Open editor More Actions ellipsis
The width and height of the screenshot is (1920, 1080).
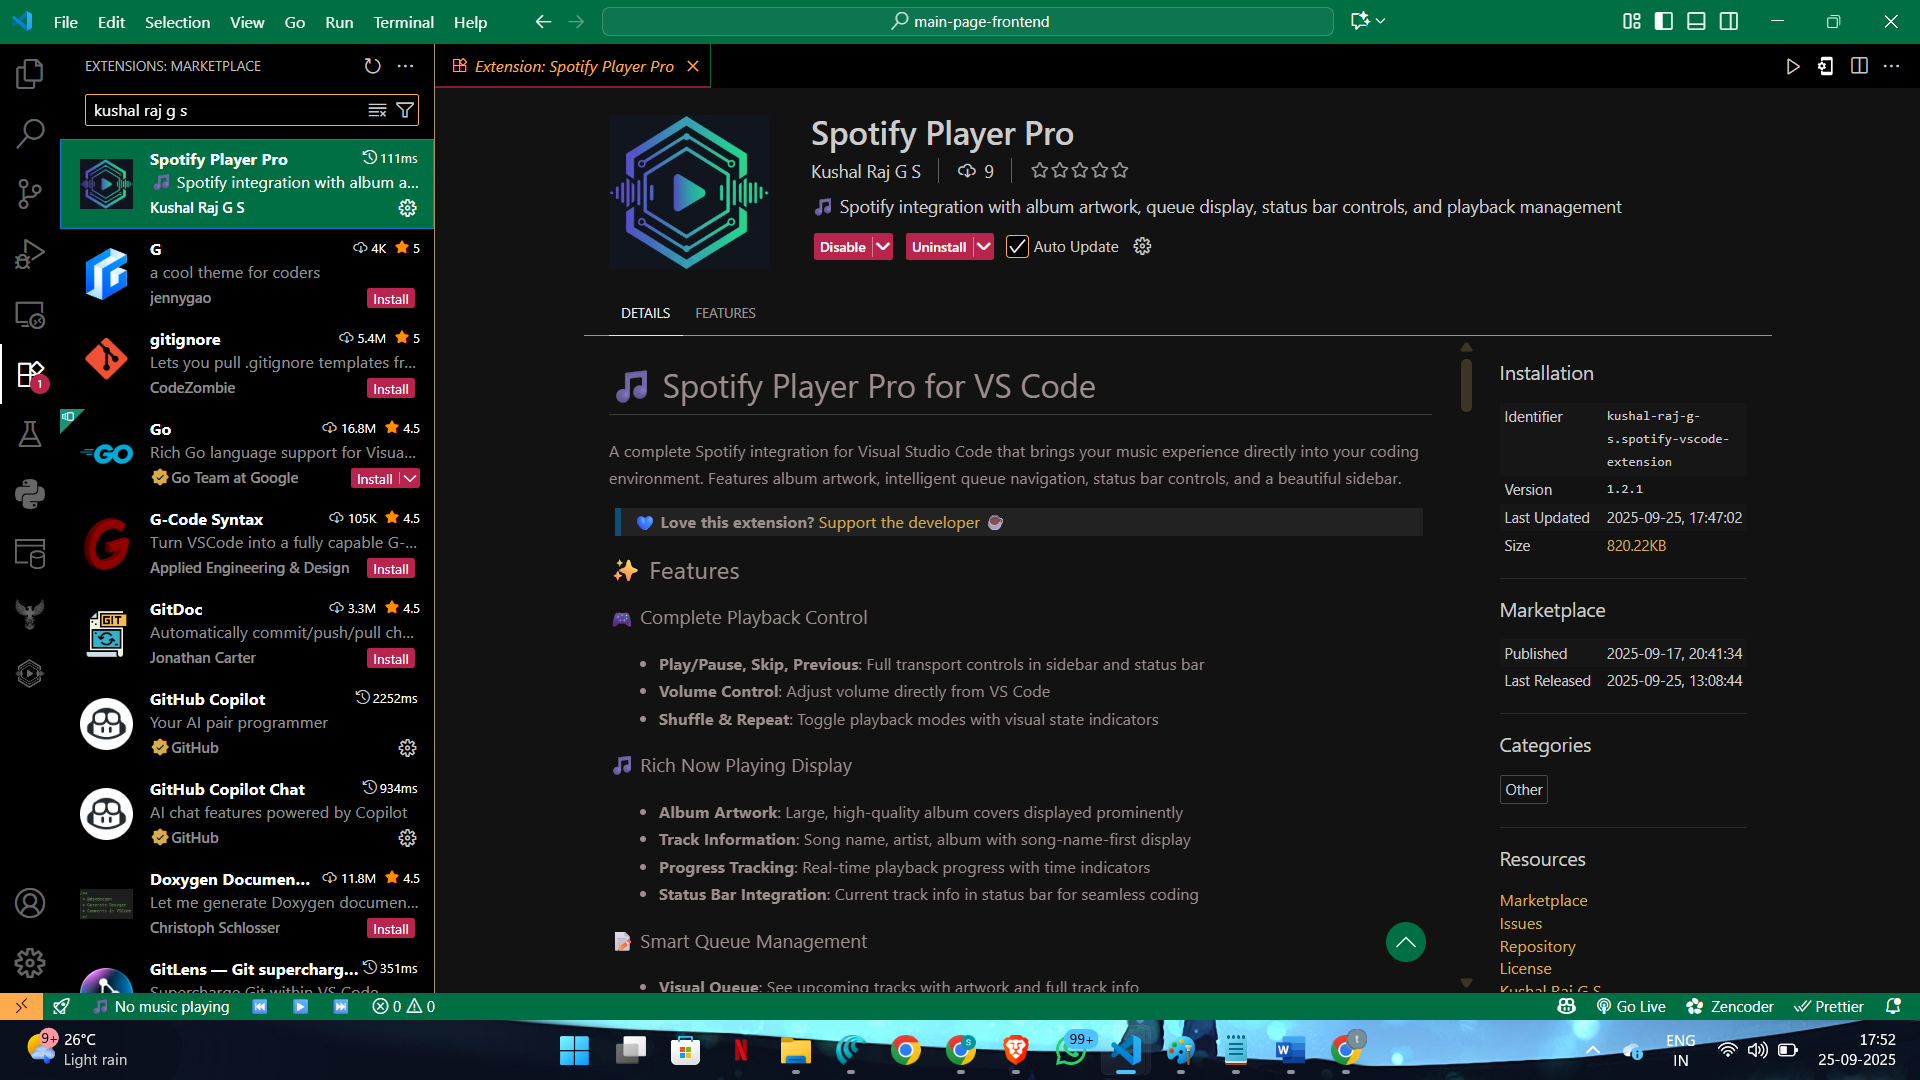[x=1891, y=66]
